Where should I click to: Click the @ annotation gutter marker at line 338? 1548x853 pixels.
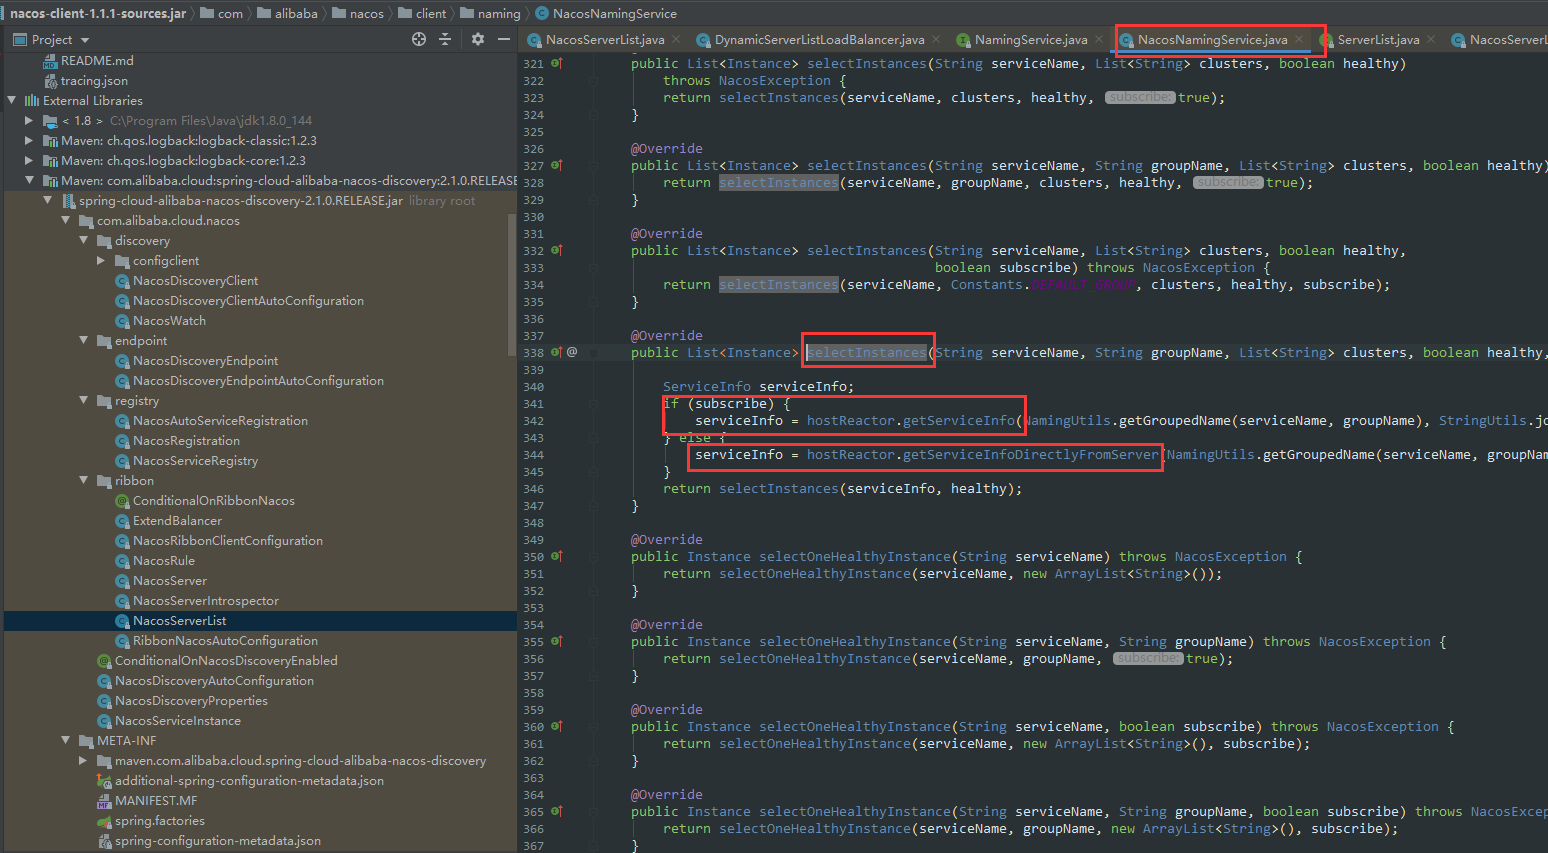tap(572, 352)
